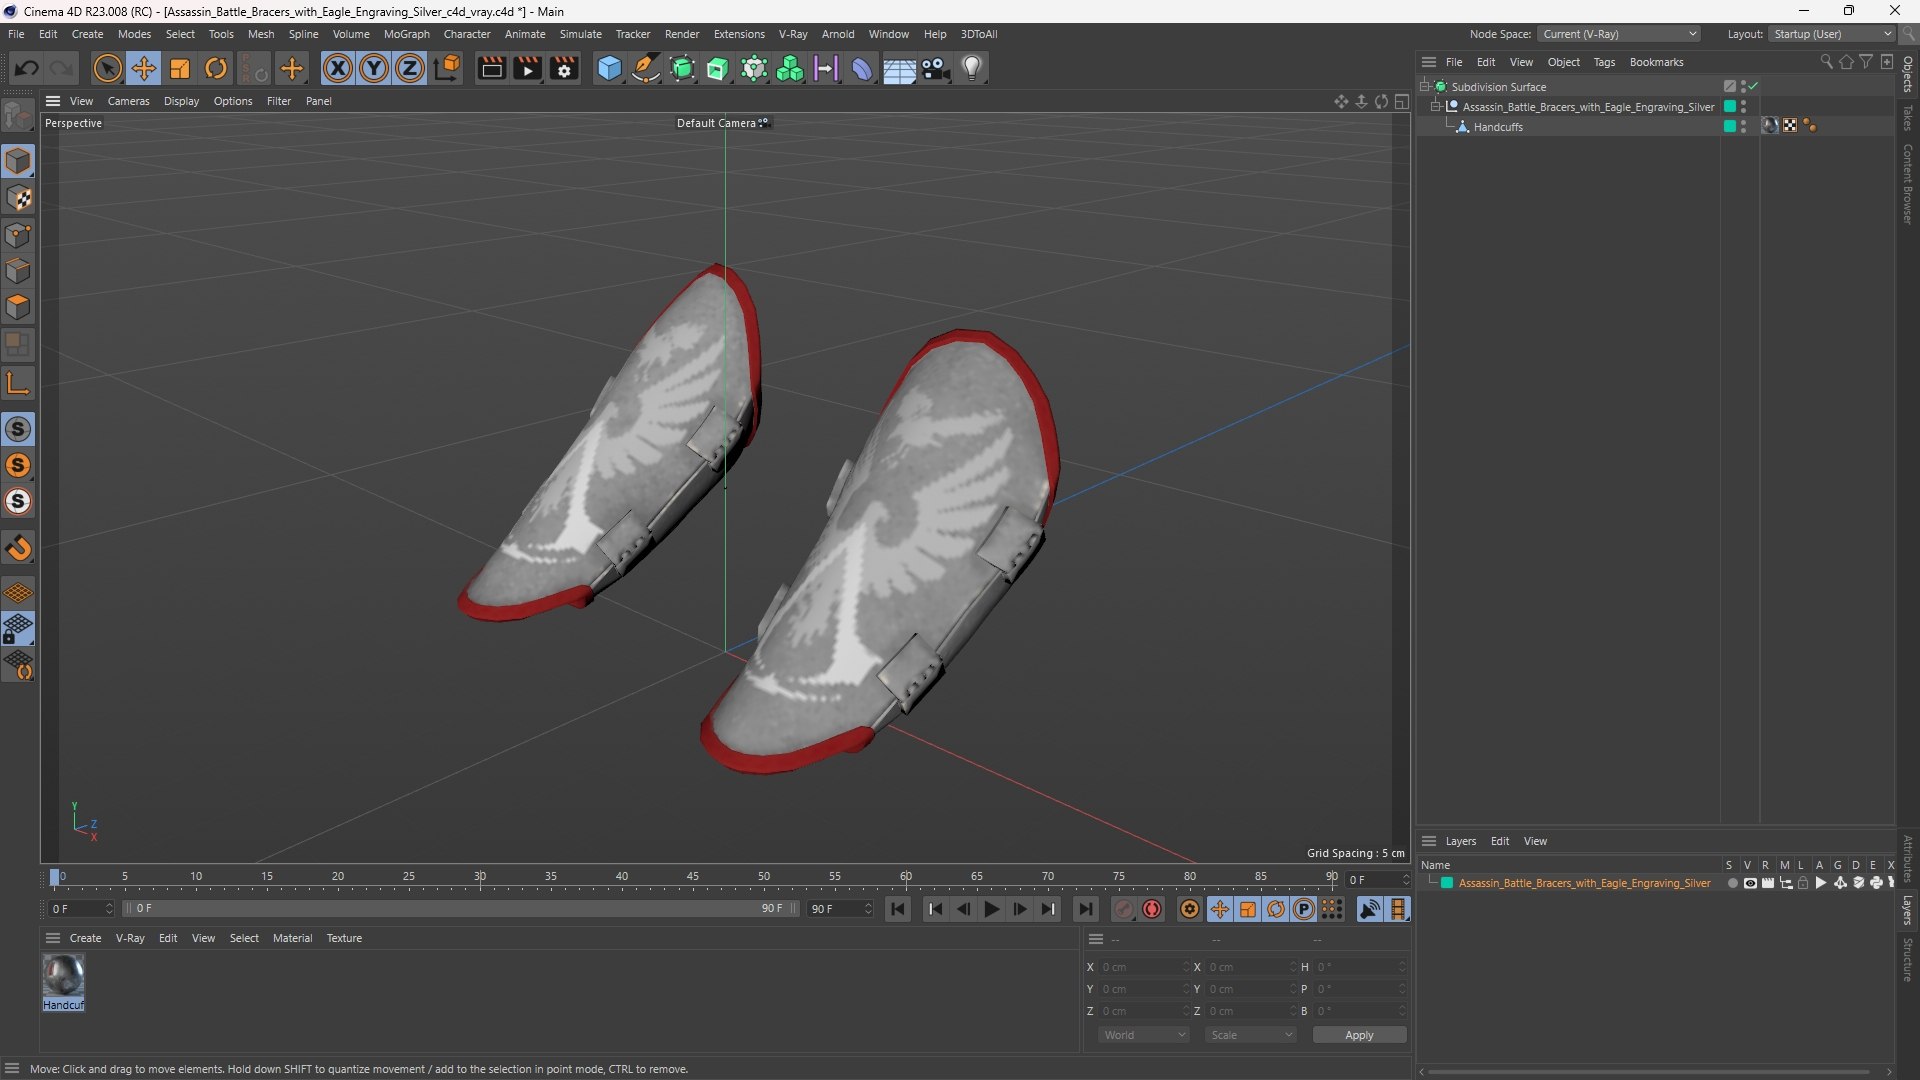The height and width of the screenshot is (1080, 1920).
Task: Open the Objects manager Tags menu
Action: (1604, 62)
